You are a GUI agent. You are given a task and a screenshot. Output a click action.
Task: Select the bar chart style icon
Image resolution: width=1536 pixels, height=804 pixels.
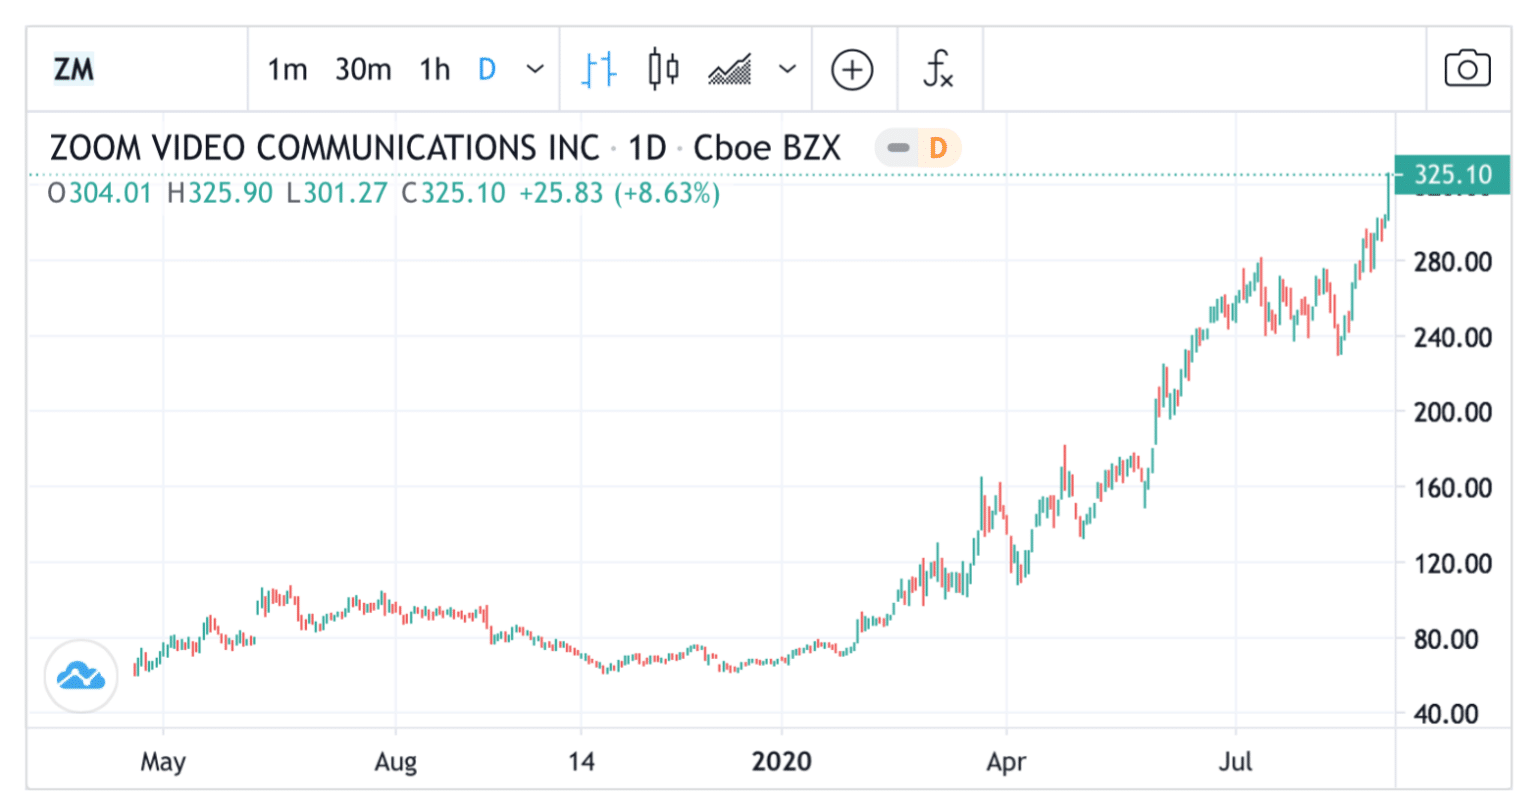(597, 68)
